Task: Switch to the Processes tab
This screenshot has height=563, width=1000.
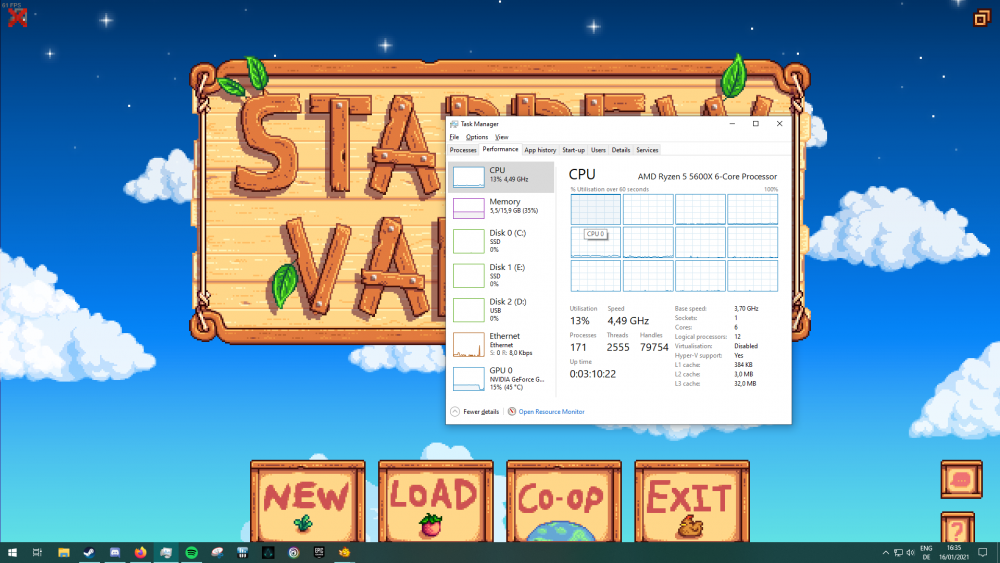Action: [463, 150]
